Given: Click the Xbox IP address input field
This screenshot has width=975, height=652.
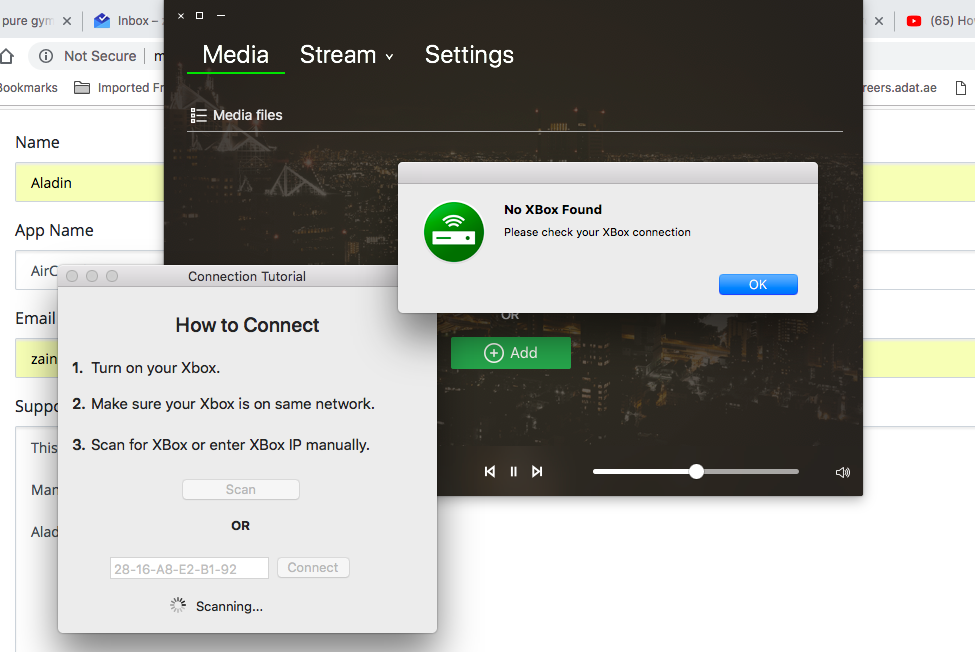Looking at the screenshot, I should [189, 568].
